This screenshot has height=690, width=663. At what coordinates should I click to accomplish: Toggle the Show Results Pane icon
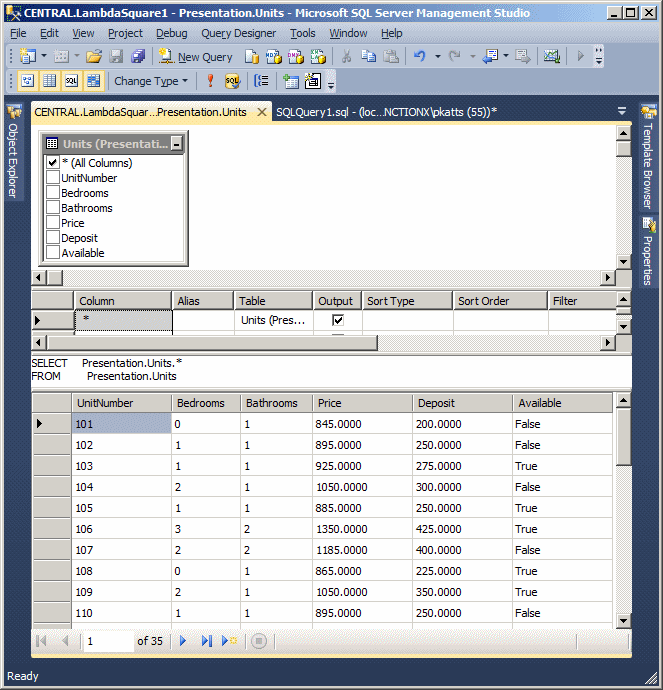93,81
